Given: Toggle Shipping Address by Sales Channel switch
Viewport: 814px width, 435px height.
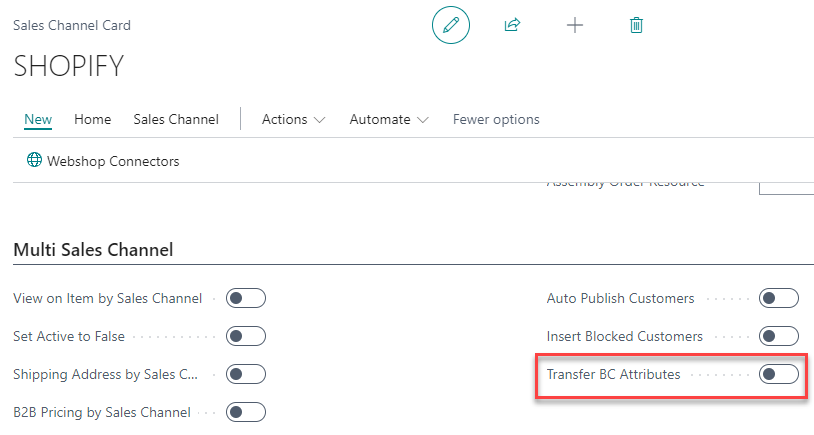Looking at the screenshot, I should point(246,374).
